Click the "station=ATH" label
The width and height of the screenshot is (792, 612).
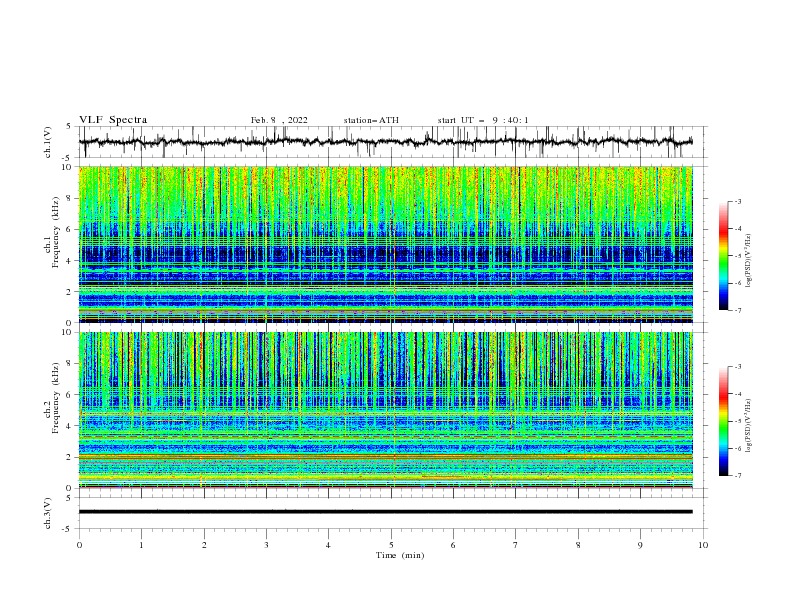pyautogui.click(x=371, y=120)
